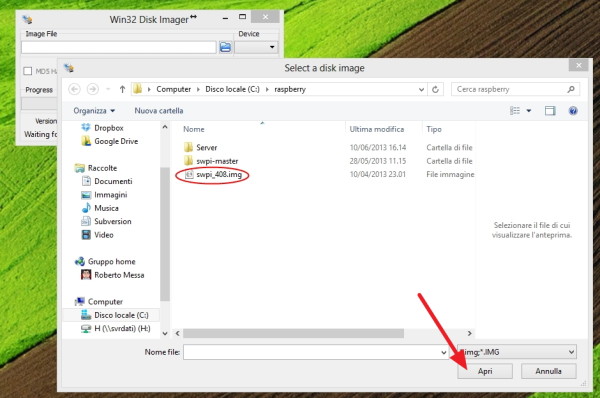Click the Apri button
Viewport: 600px width, 398px height.
[x=485, y=371]
